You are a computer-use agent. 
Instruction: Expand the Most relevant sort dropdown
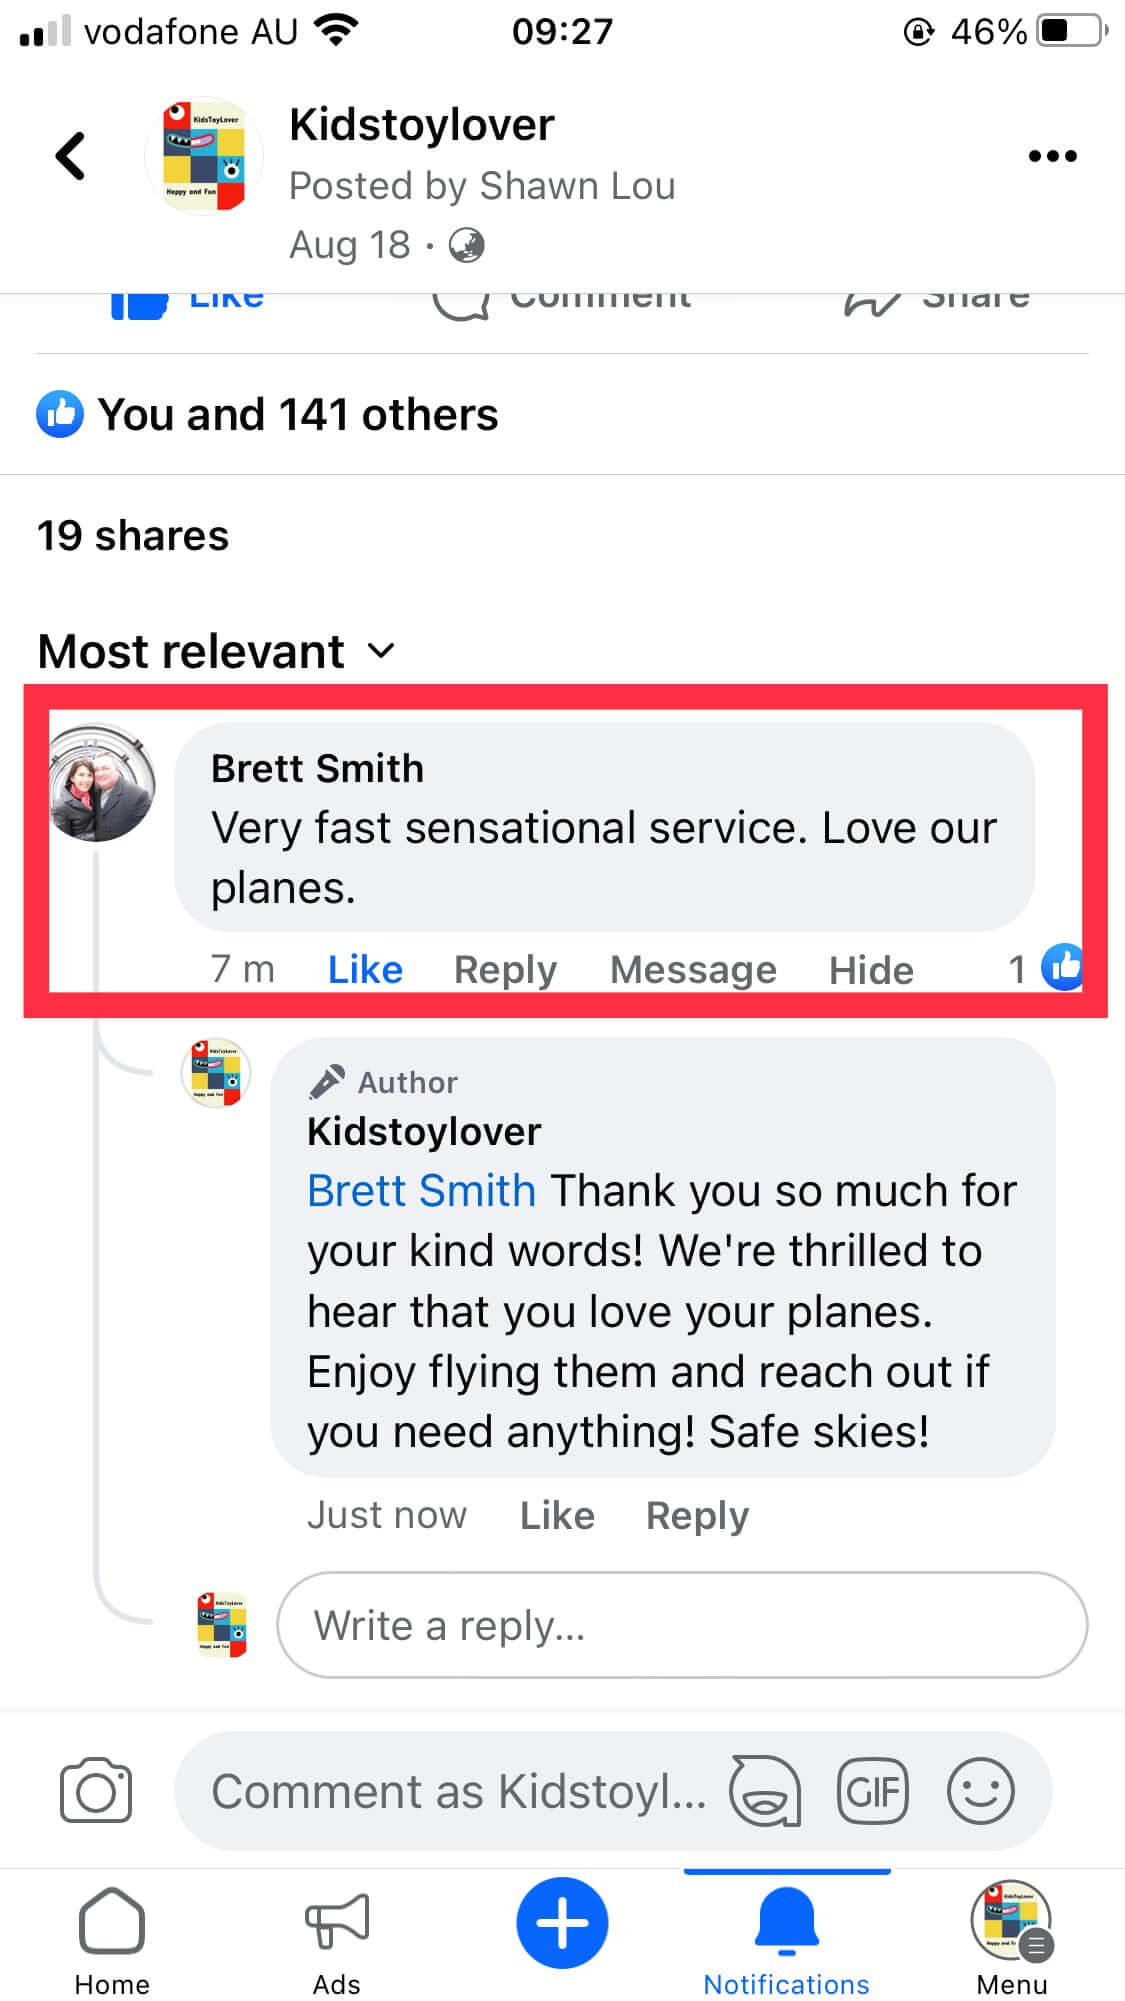216,652
